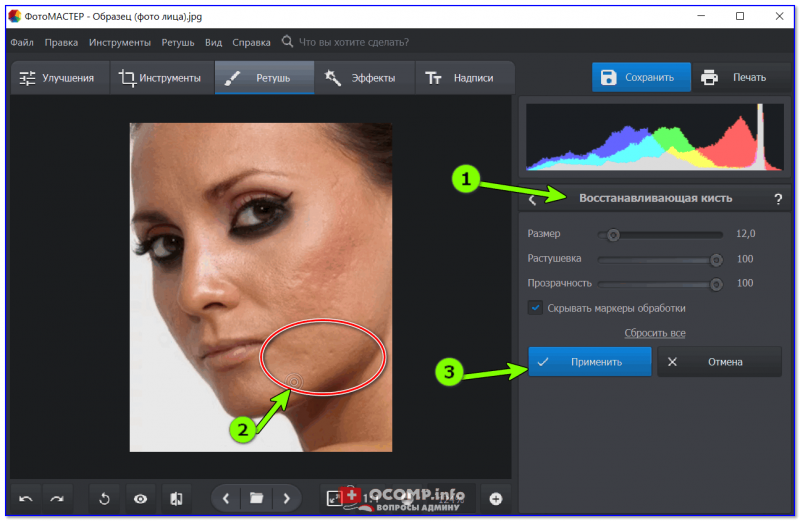Open the Правка menu

point(61,42)
